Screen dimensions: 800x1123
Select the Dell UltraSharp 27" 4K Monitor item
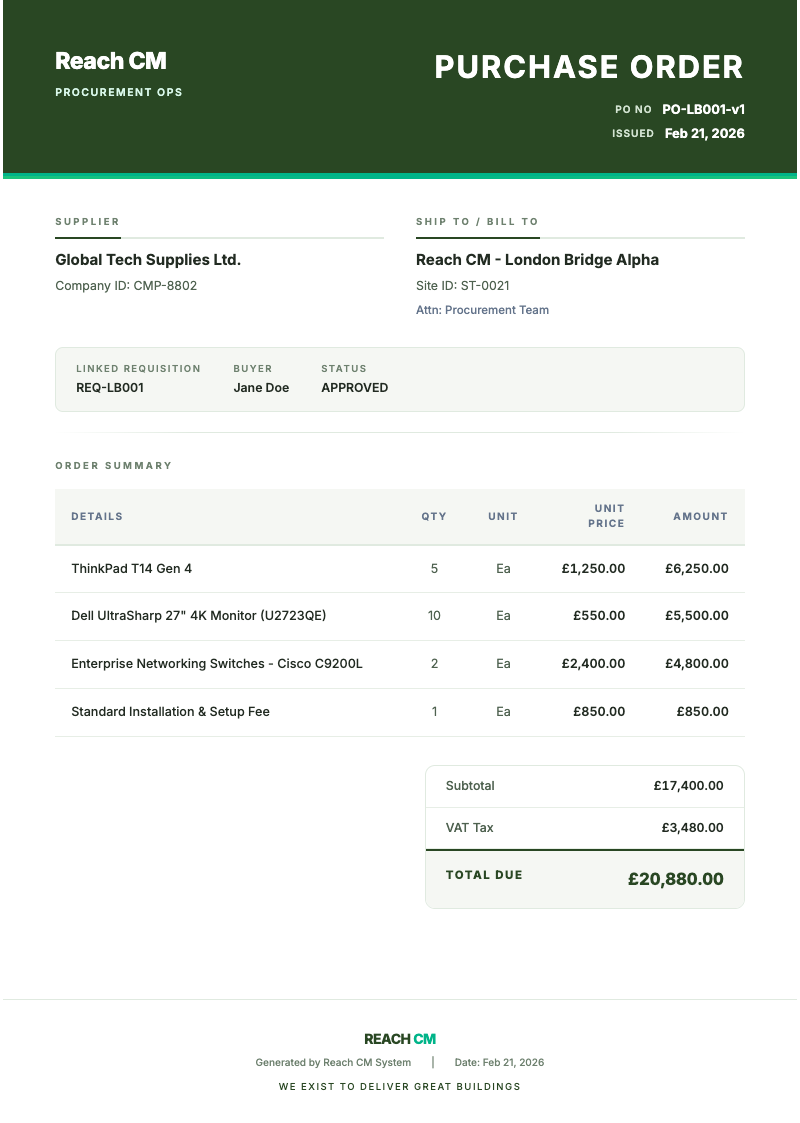(x=198, y=615)
